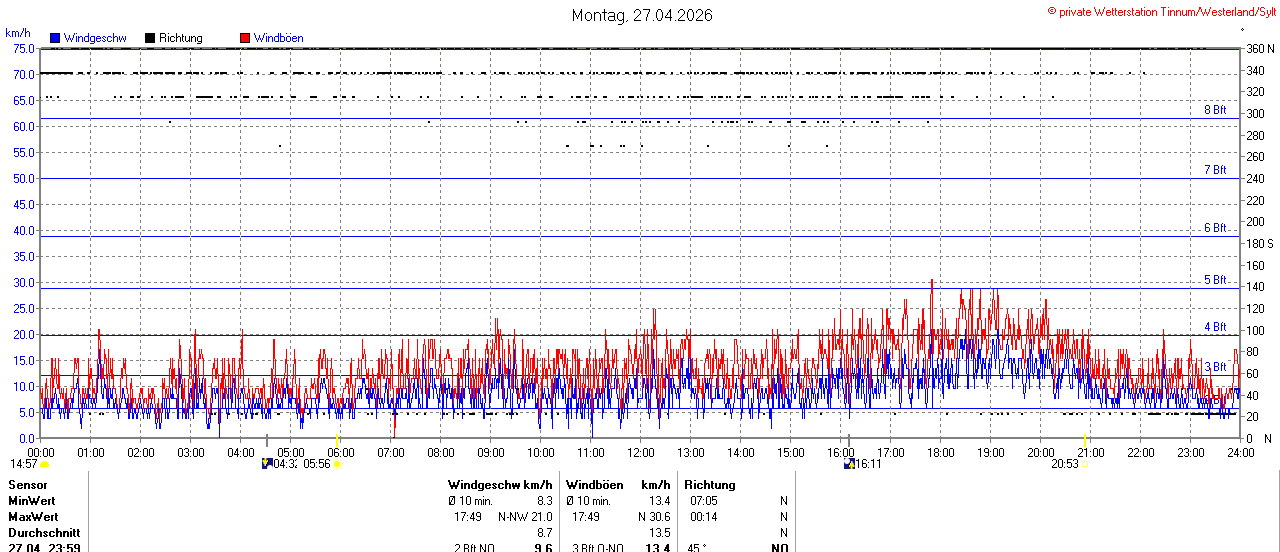Click the 07:05 direction time value
Viewport: 1280px width, 552px height.
[702, 501]
